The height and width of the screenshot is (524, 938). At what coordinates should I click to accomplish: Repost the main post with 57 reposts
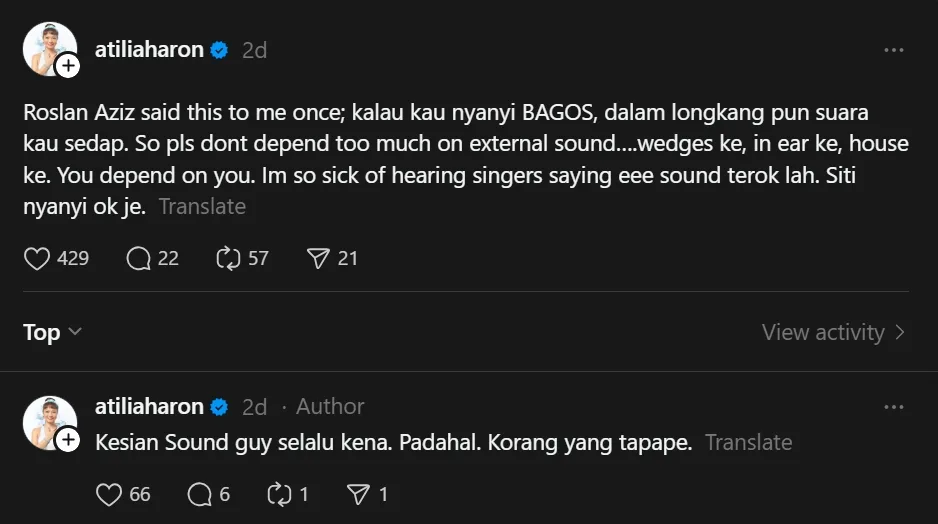(x=228, y=258)
